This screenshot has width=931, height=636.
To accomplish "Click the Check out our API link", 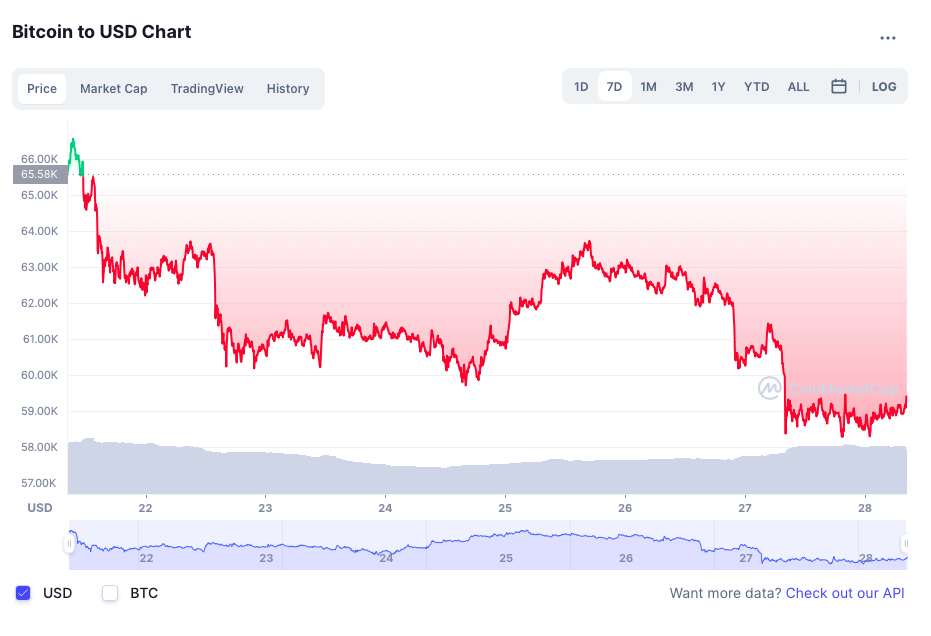I will [845, 593].
